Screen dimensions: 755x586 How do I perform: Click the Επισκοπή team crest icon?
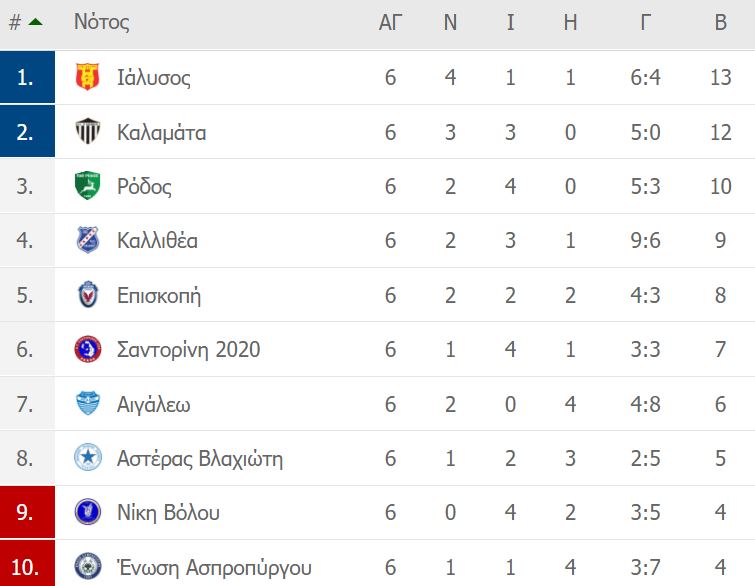pyautogui.click(x=88, y=294)
